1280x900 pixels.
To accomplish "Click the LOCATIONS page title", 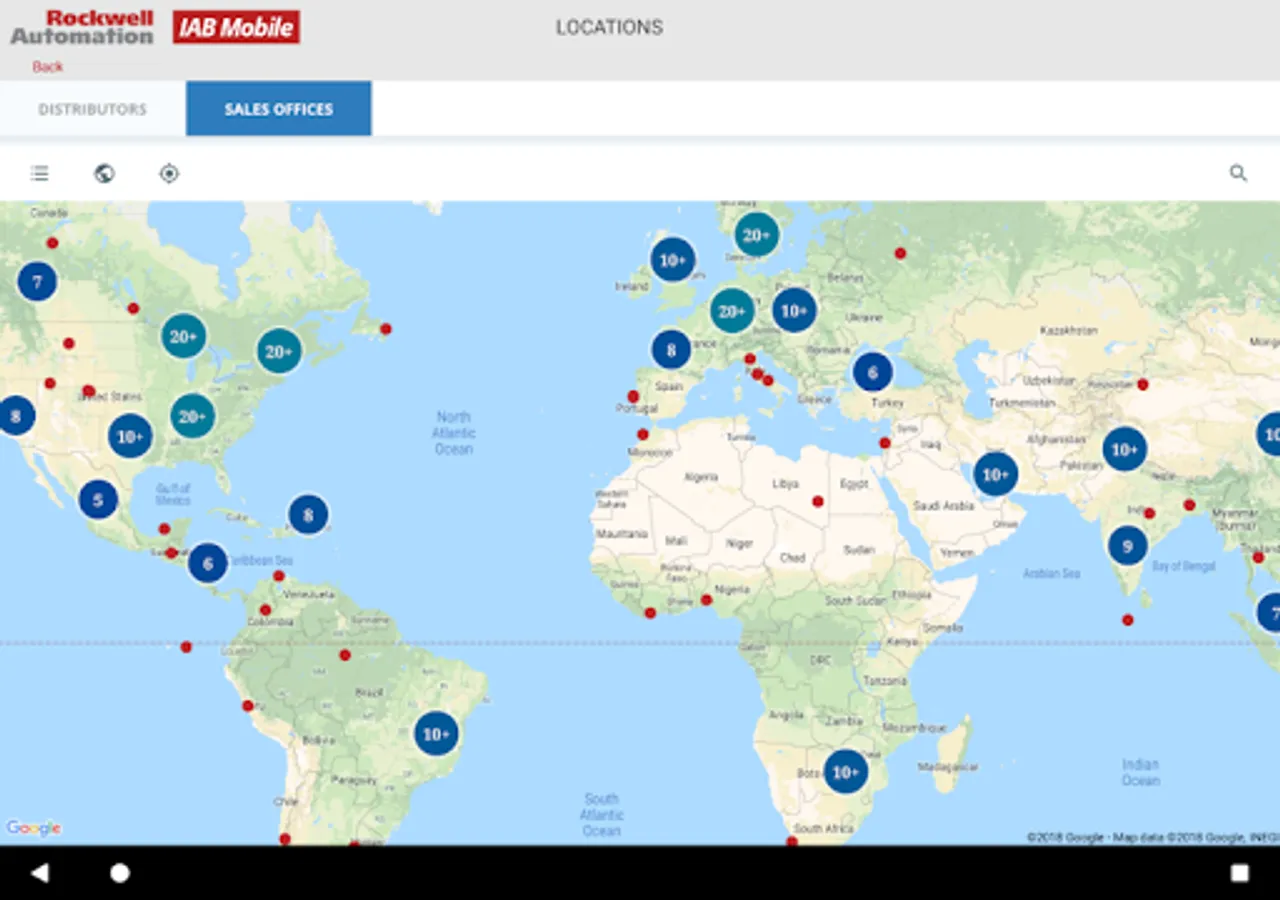I will coord(609,27).
